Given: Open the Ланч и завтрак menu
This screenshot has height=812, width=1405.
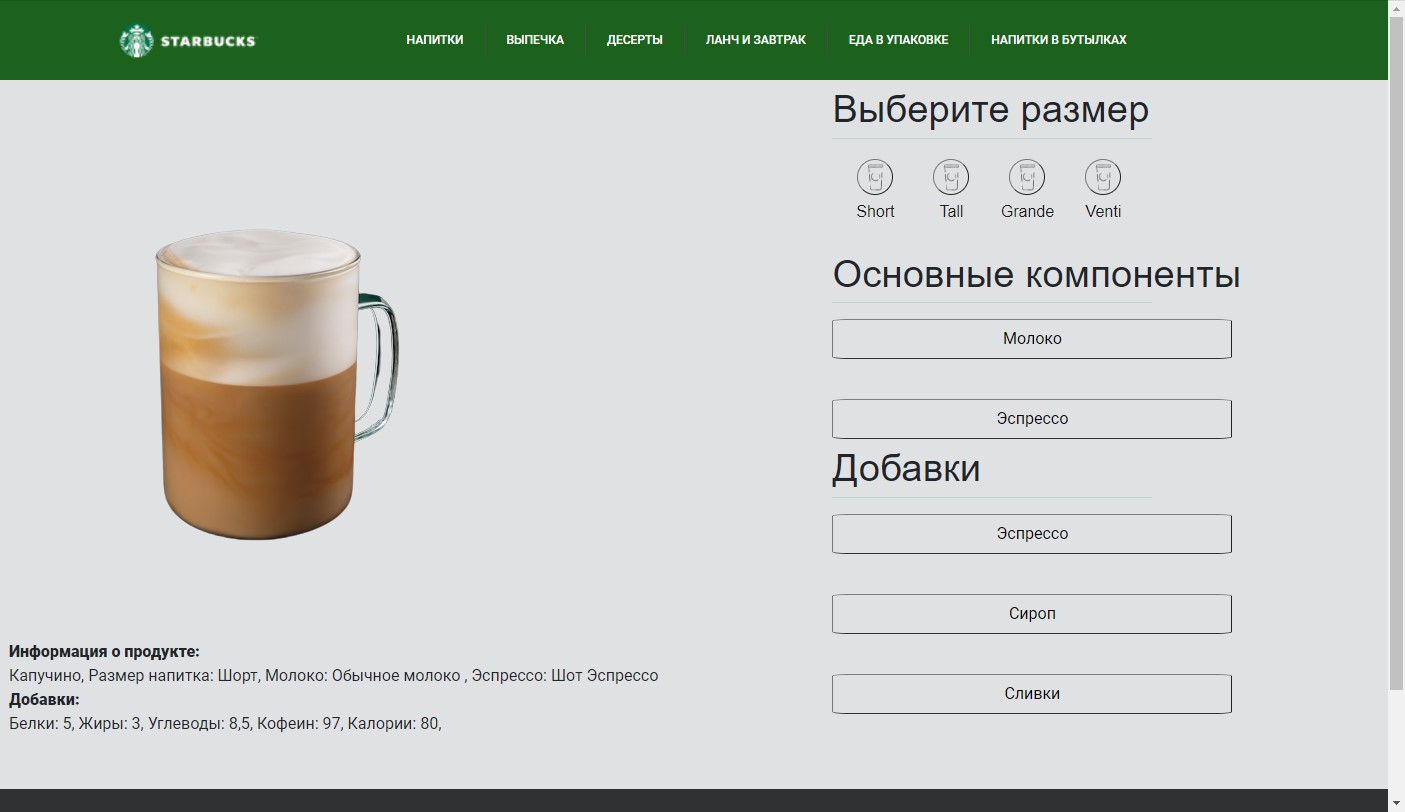Looking at the screenshot, I should click(x=756, y=40).
